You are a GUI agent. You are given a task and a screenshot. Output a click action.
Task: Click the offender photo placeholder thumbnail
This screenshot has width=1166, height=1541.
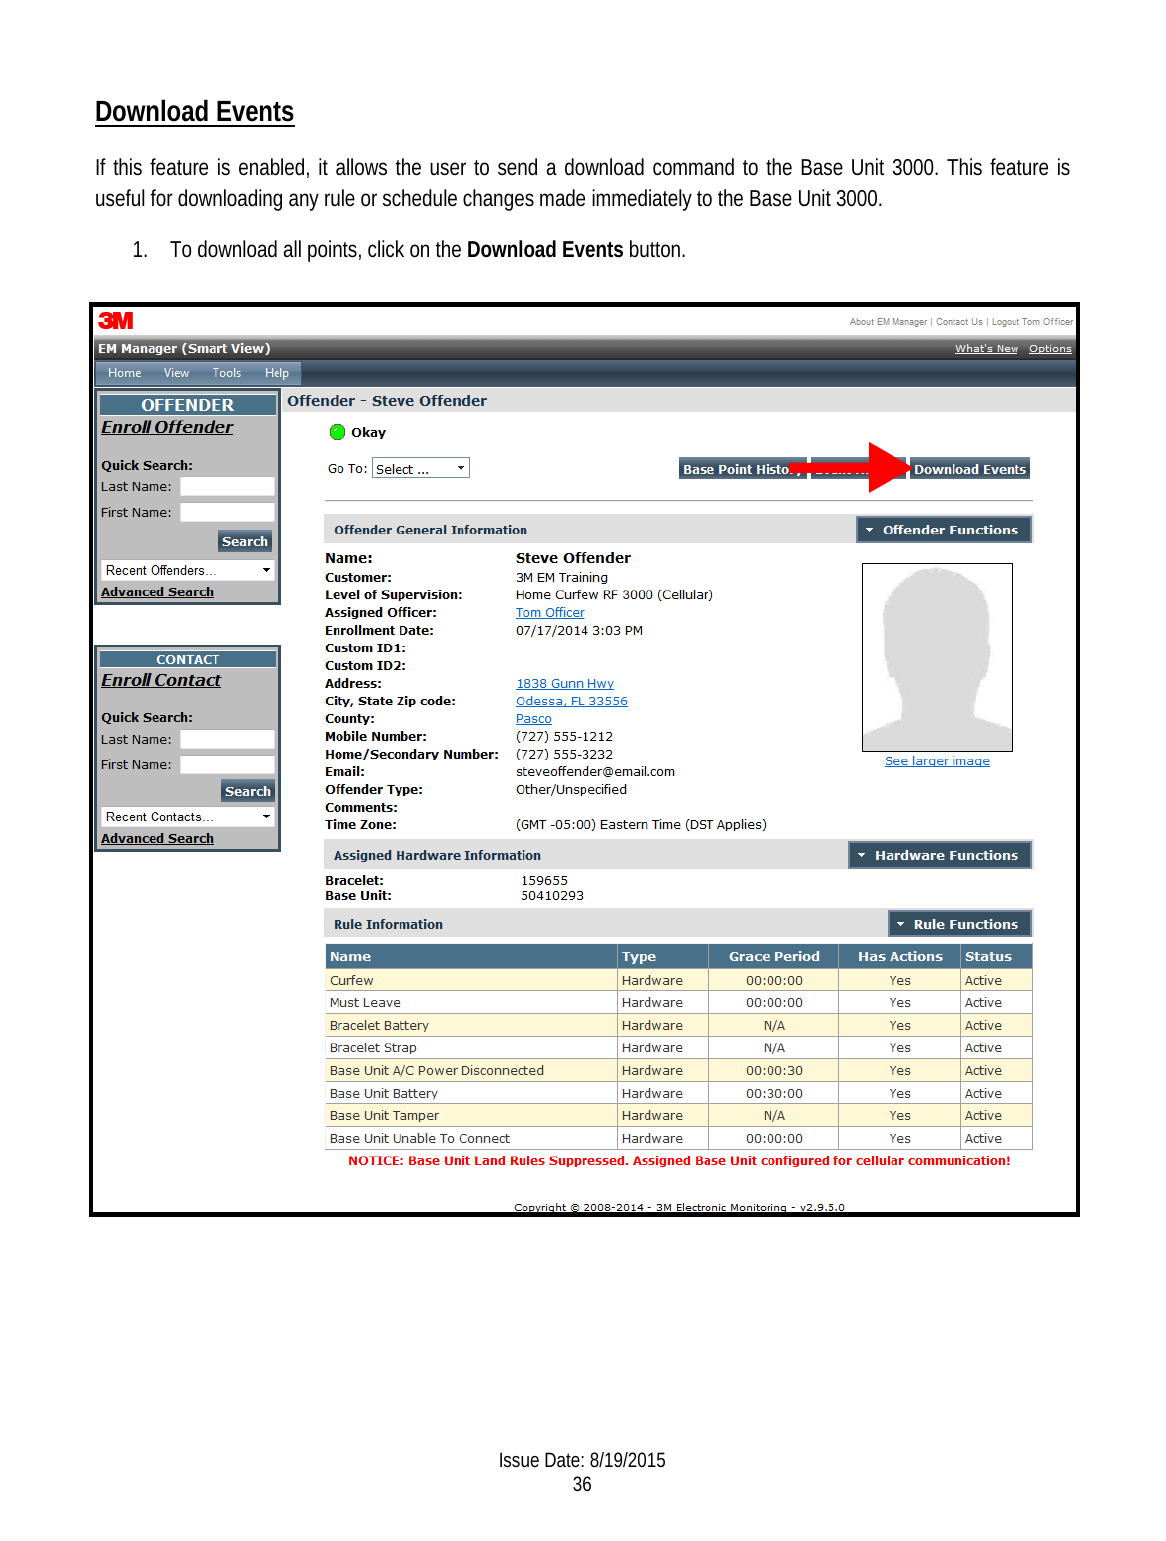click(x=937, y=657)
